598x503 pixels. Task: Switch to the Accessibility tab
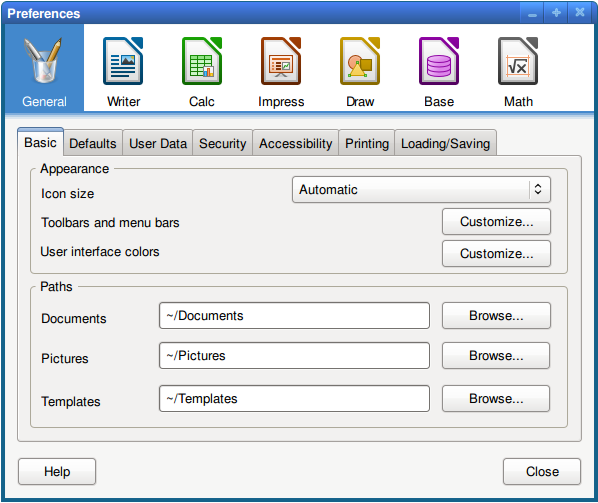296,143
